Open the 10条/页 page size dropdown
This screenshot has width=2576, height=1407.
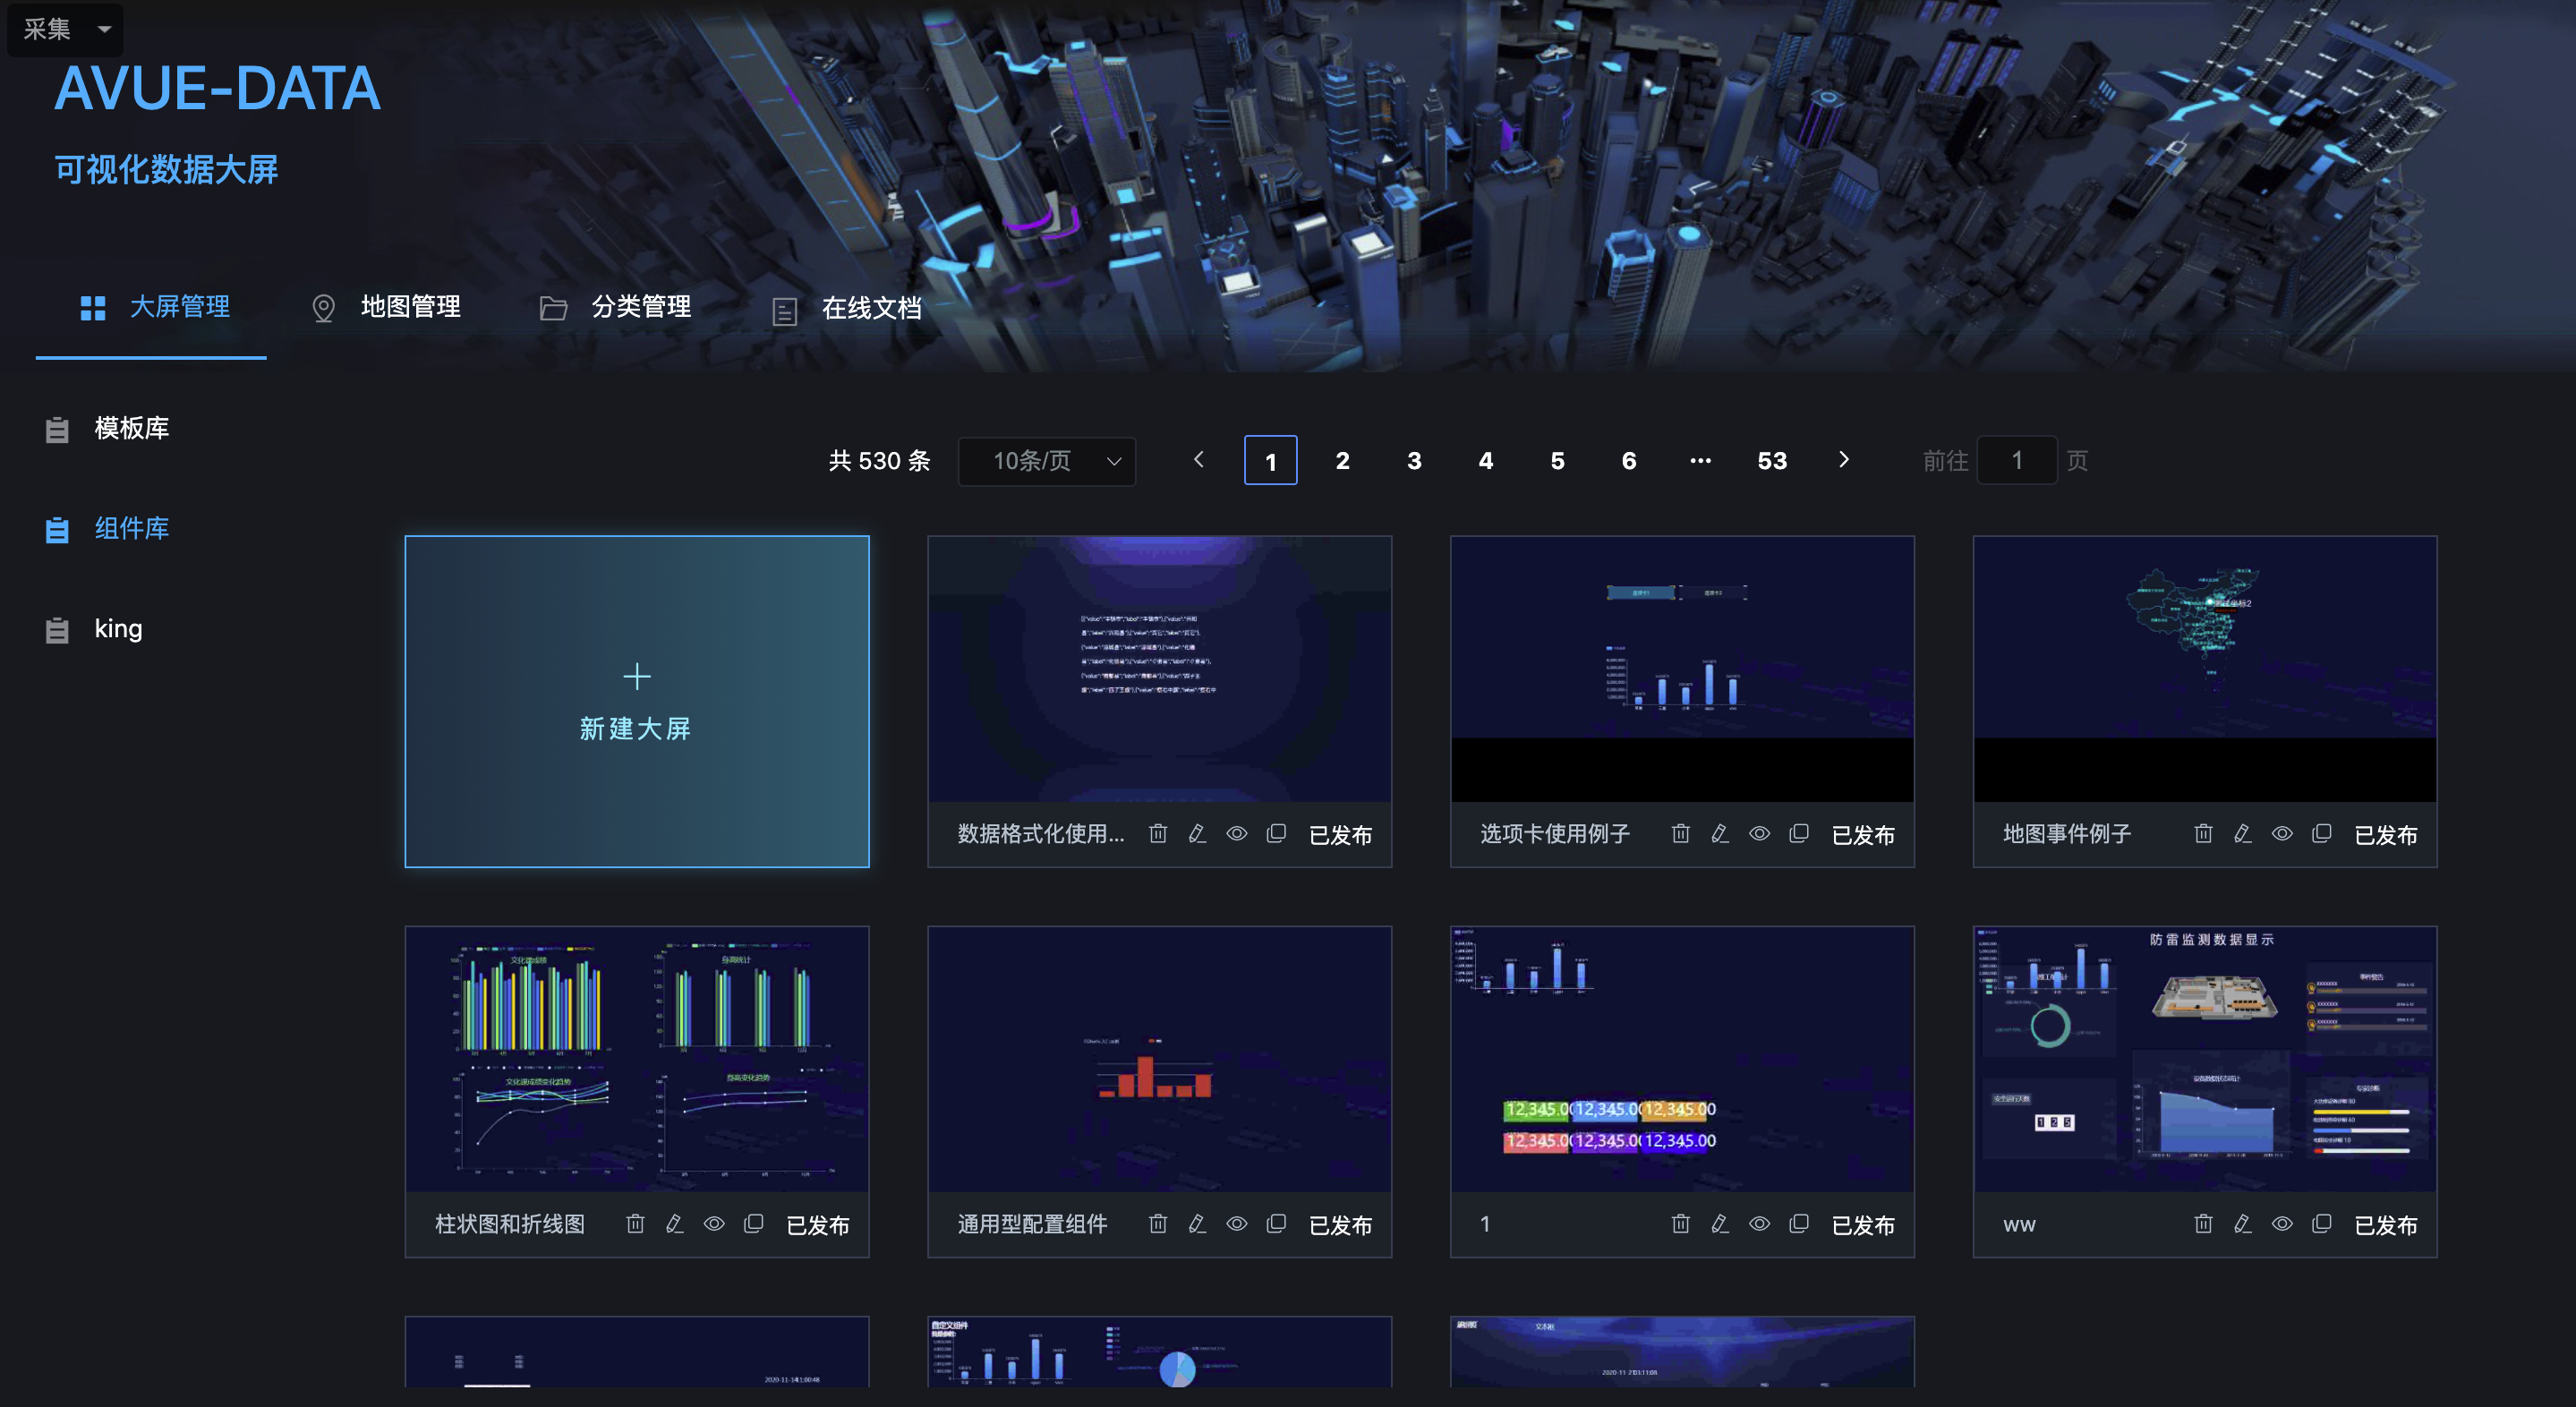point(1046,461)
